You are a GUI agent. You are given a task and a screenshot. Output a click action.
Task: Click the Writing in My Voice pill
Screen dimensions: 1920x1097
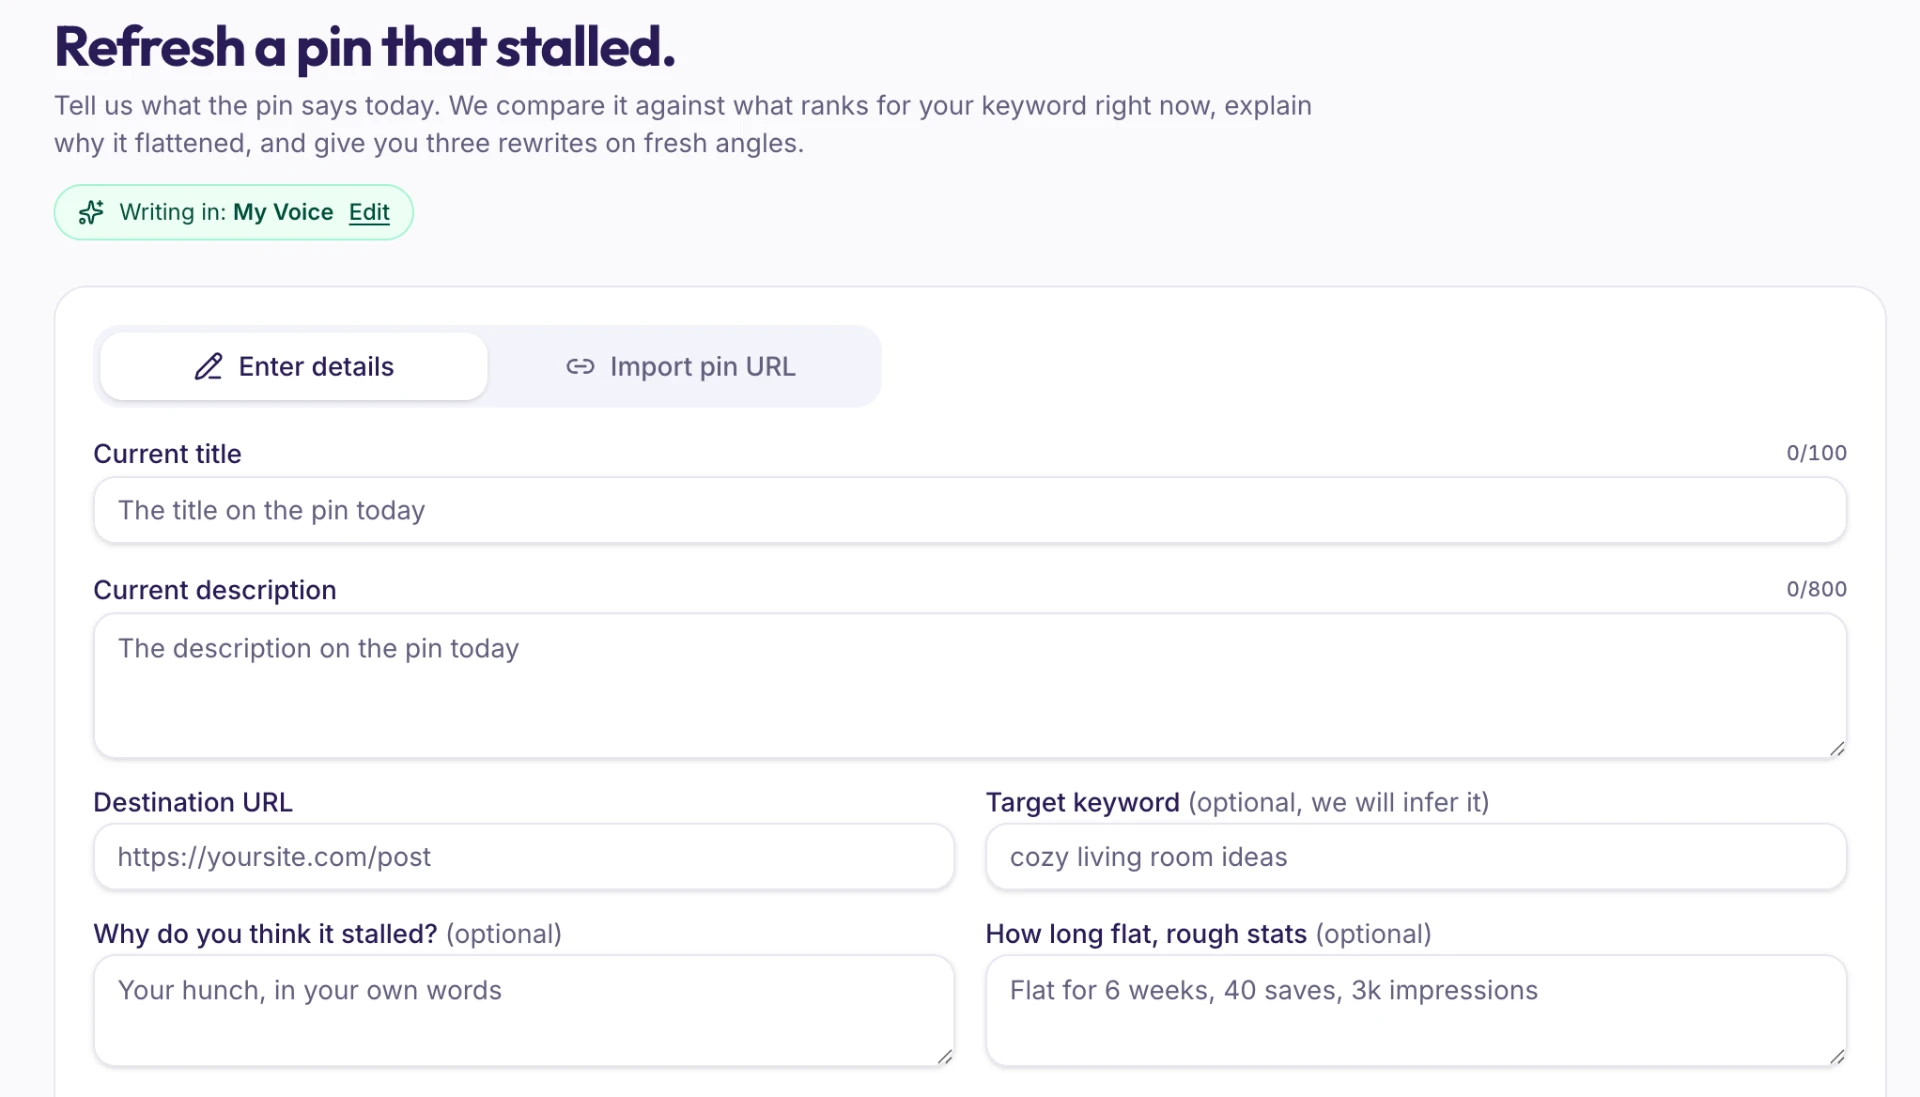click(x=234, y=212)
